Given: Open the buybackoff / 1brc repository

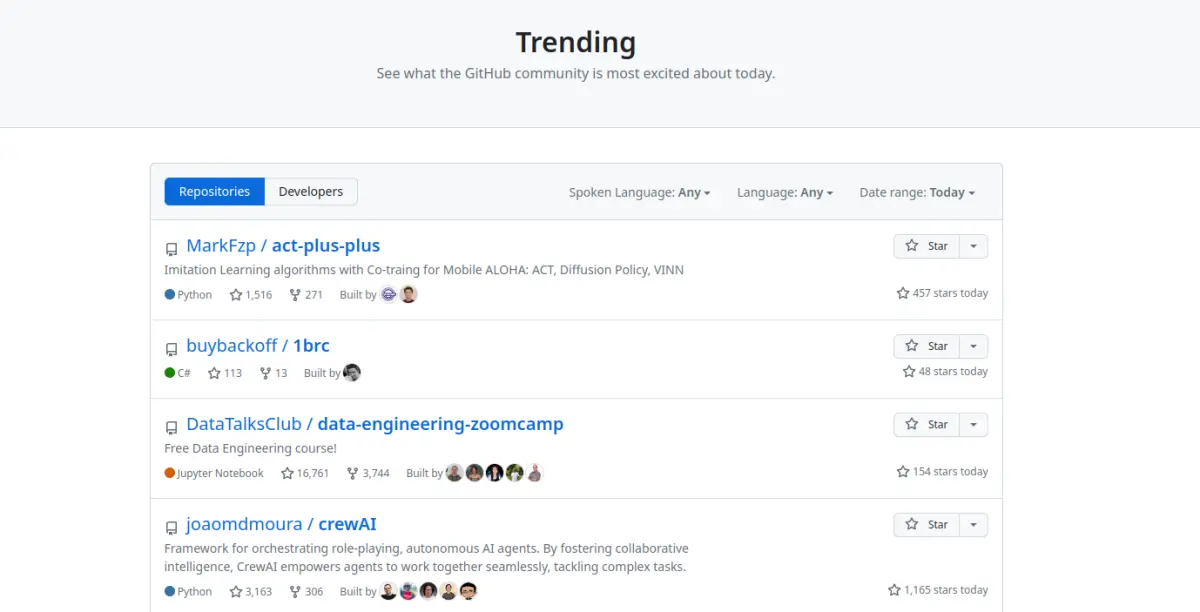Looking at the screenshot, I should 258,346.
